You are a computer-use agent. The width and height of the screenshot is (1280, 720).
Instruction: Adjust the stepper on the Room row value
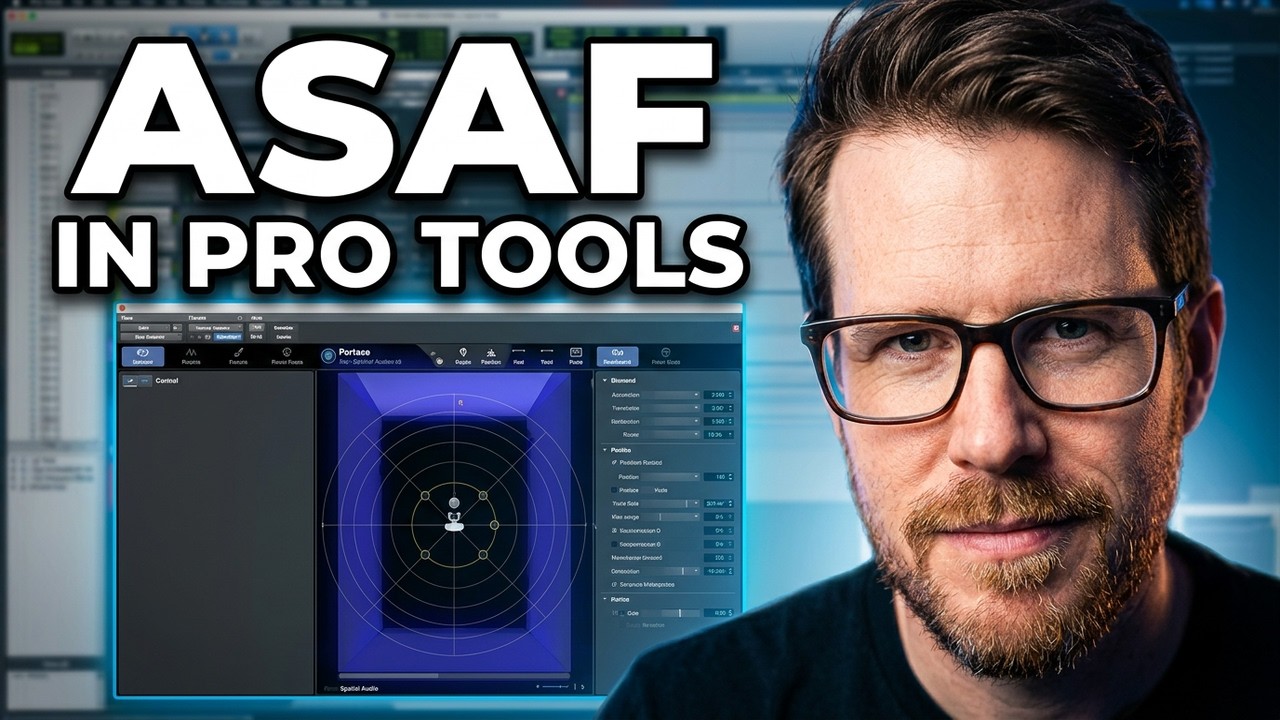pyautogui.click(x=730, y=435)
